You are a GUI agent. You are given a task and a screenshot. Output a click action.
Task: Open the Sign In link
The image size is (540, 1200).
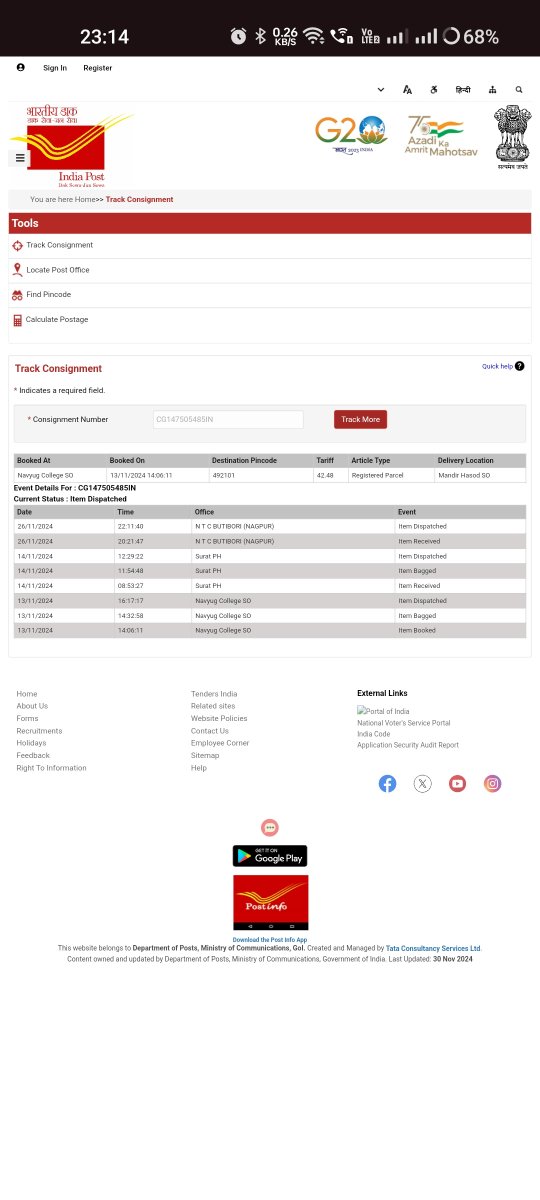55,68
